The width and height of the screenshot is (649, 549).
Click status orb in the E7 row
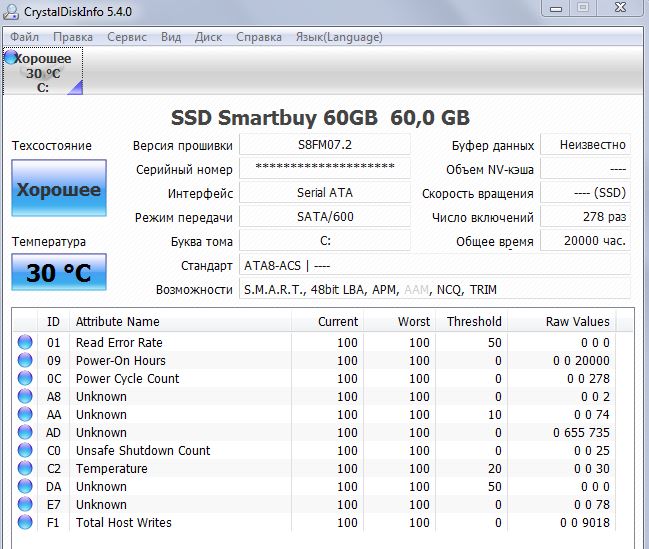pyautogui.click(x=25, y=504)
